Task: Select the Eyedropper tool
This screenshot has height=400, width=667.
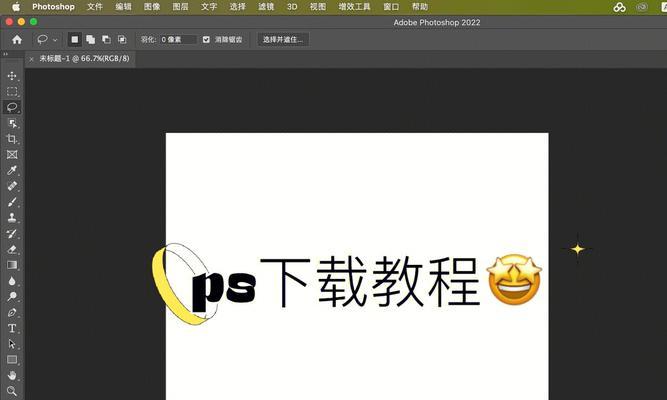Action: click(12, 170)
